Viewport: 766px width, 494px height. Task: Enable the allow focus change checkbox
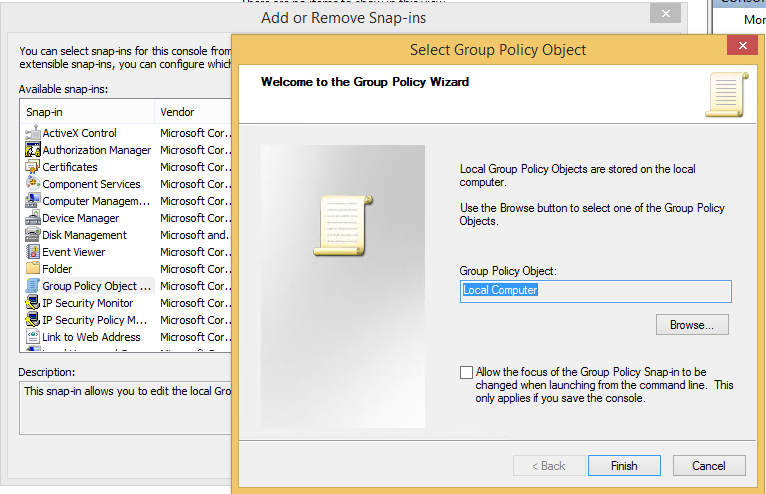[467, 372]
